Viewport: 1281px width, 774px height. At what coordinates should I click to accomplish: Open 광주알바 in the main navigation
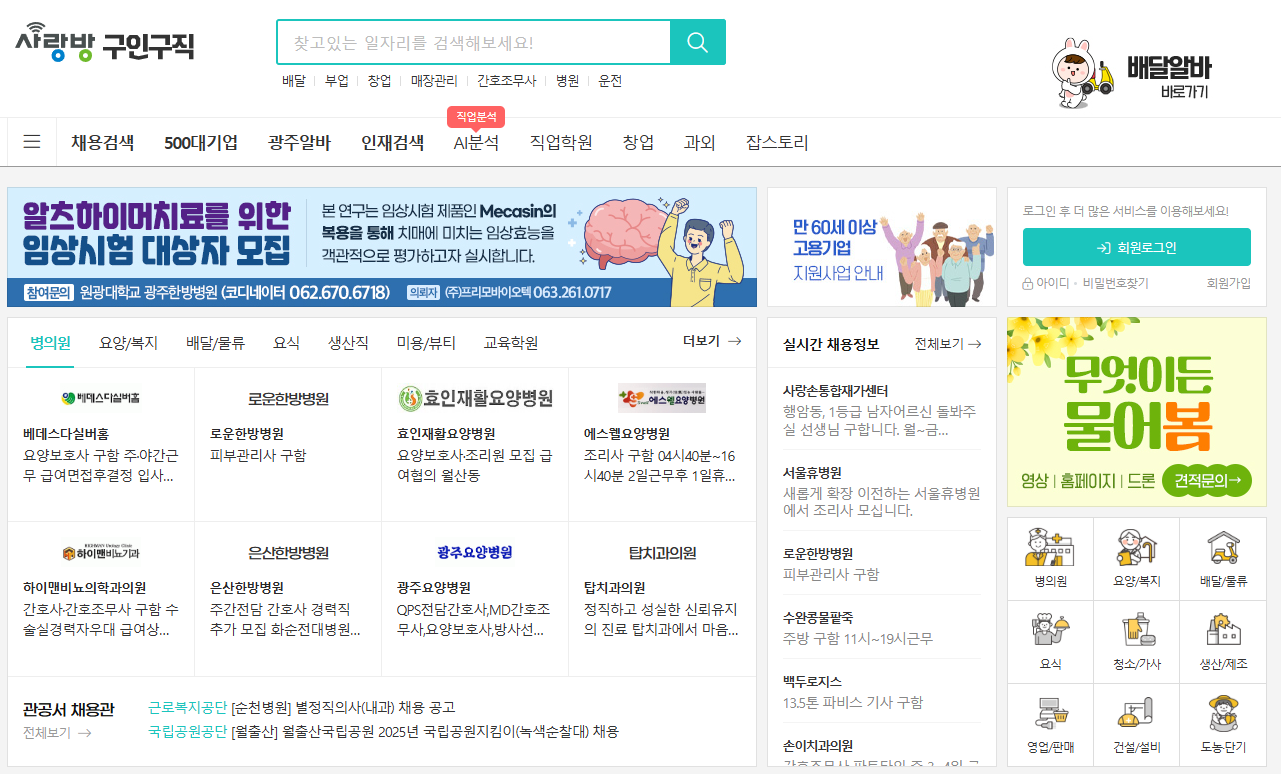(x=299, y=143)
